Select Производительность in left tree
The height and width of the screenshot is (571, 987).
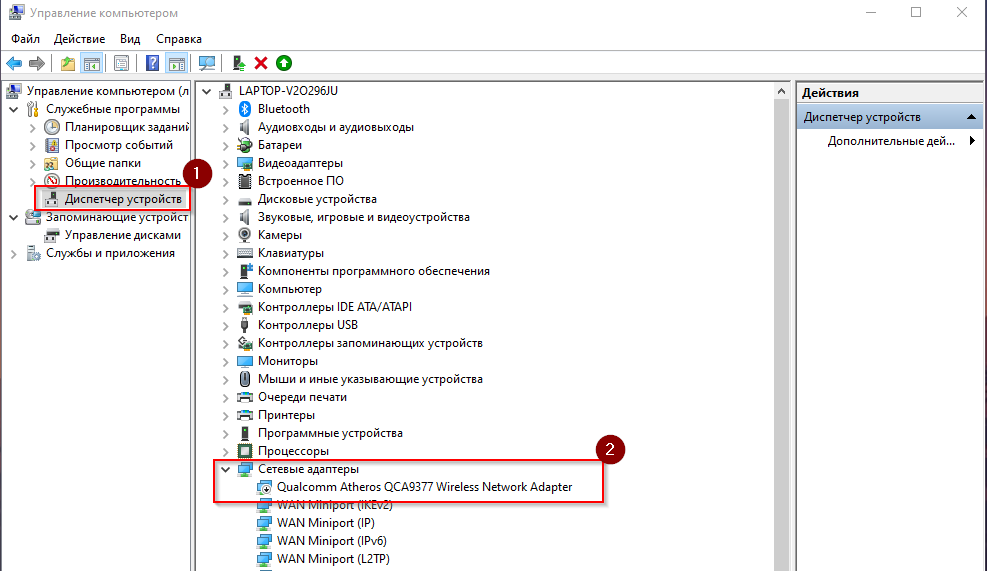click(123, 181)
